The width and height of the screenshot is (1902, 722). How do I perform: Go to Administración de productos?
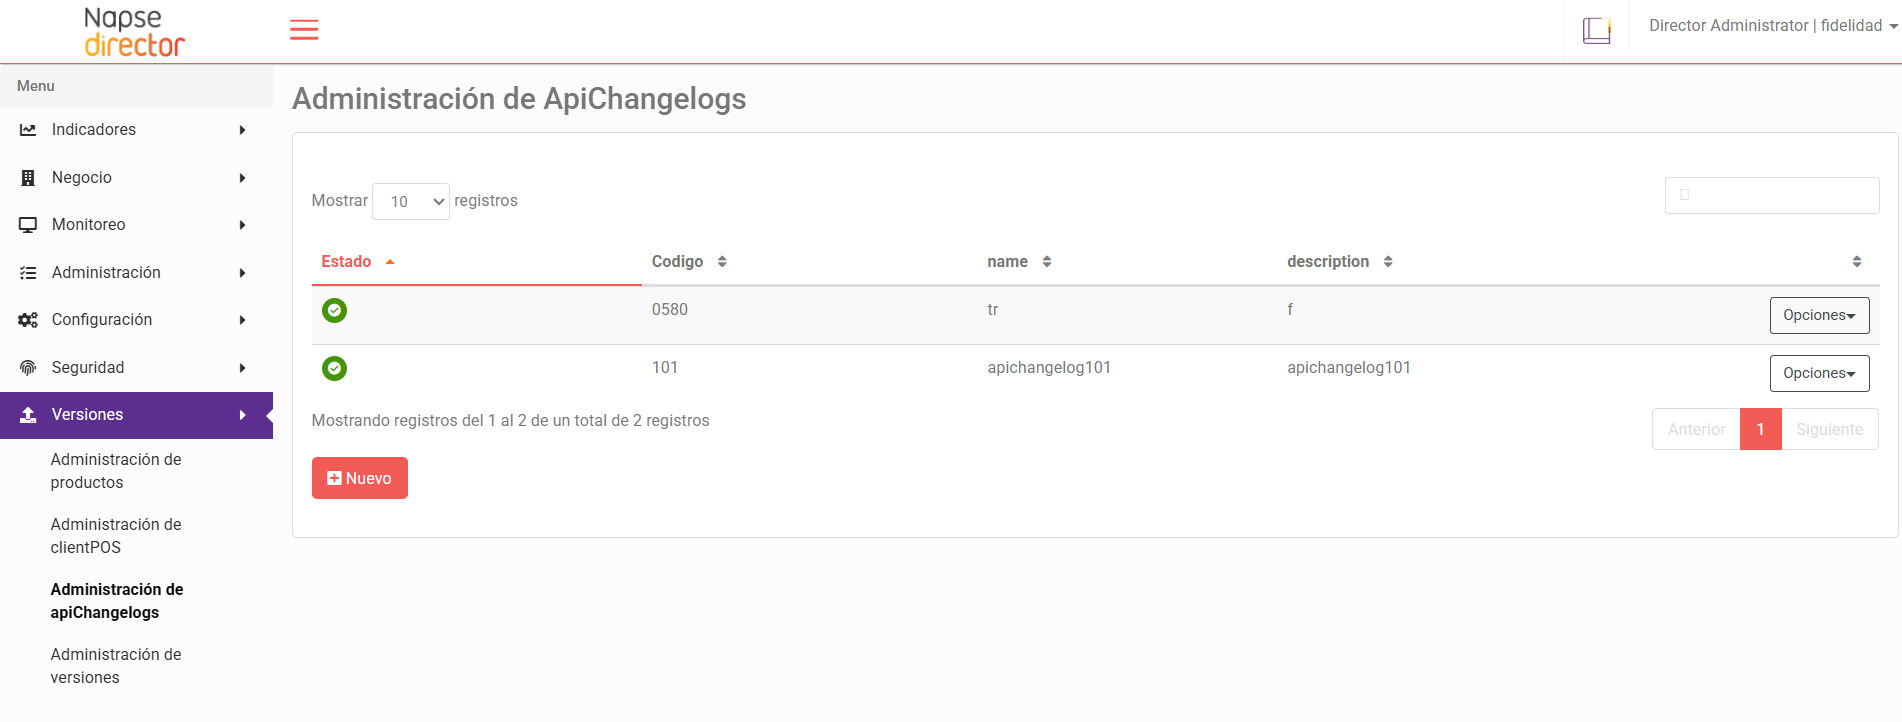116,471
